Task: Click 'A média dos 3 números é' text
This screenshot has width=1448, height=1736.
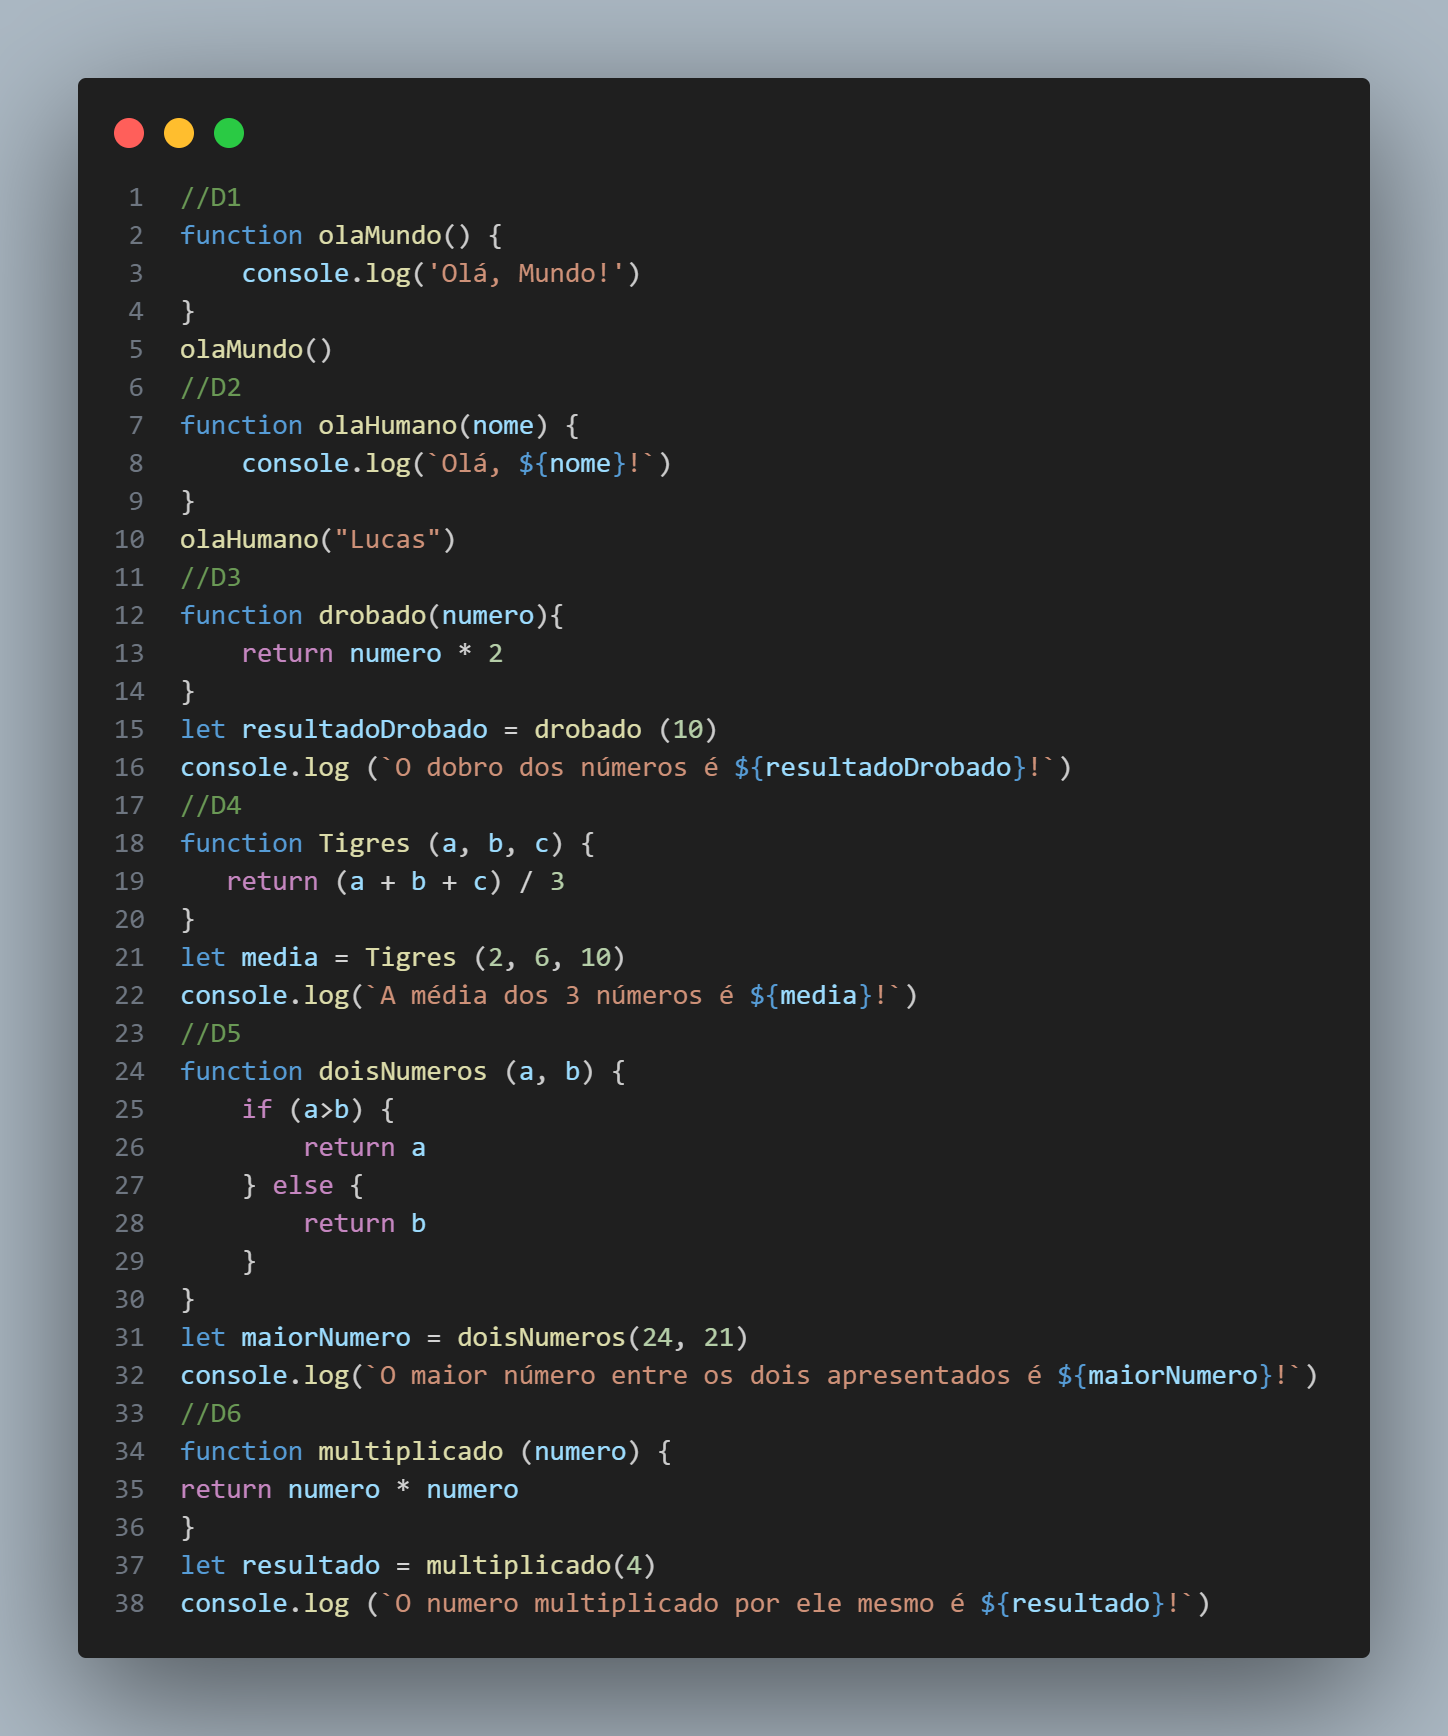Action: pyautogui.click(x=557, y=995)
